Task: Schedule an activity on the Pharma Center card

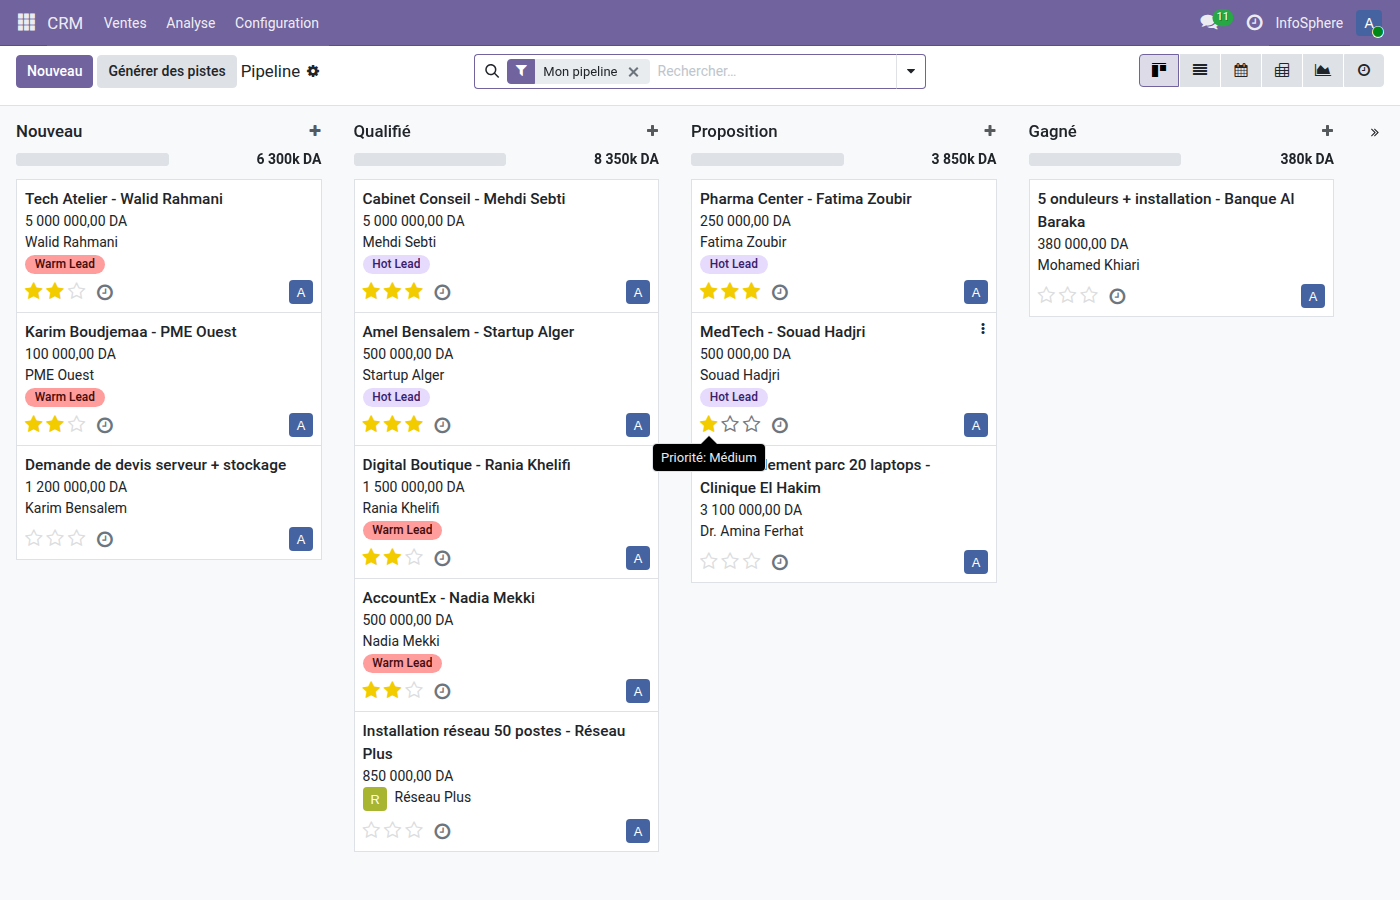Action: tap(779, 291)
